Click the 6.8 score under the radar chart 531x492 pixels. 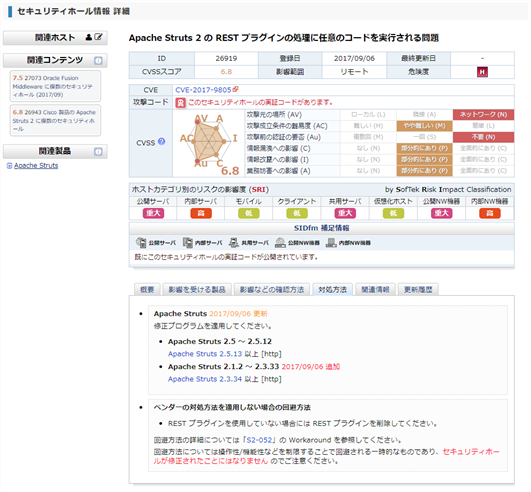tap(230, 171)
